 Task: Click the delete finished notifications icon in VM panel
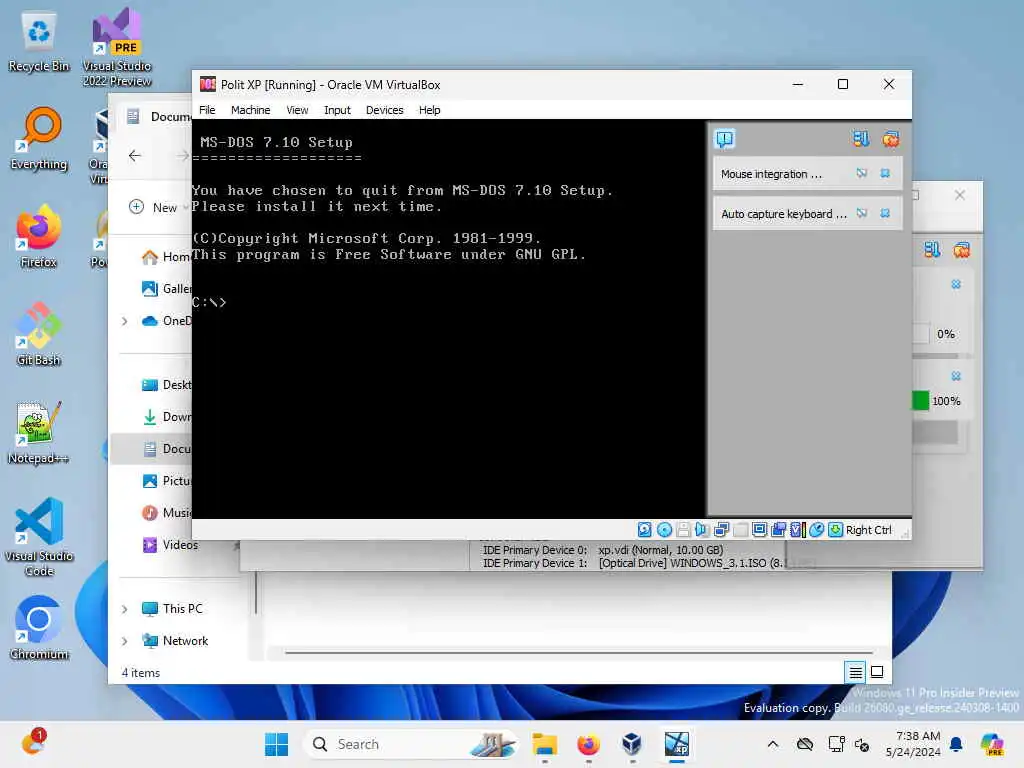click(891, 138)
